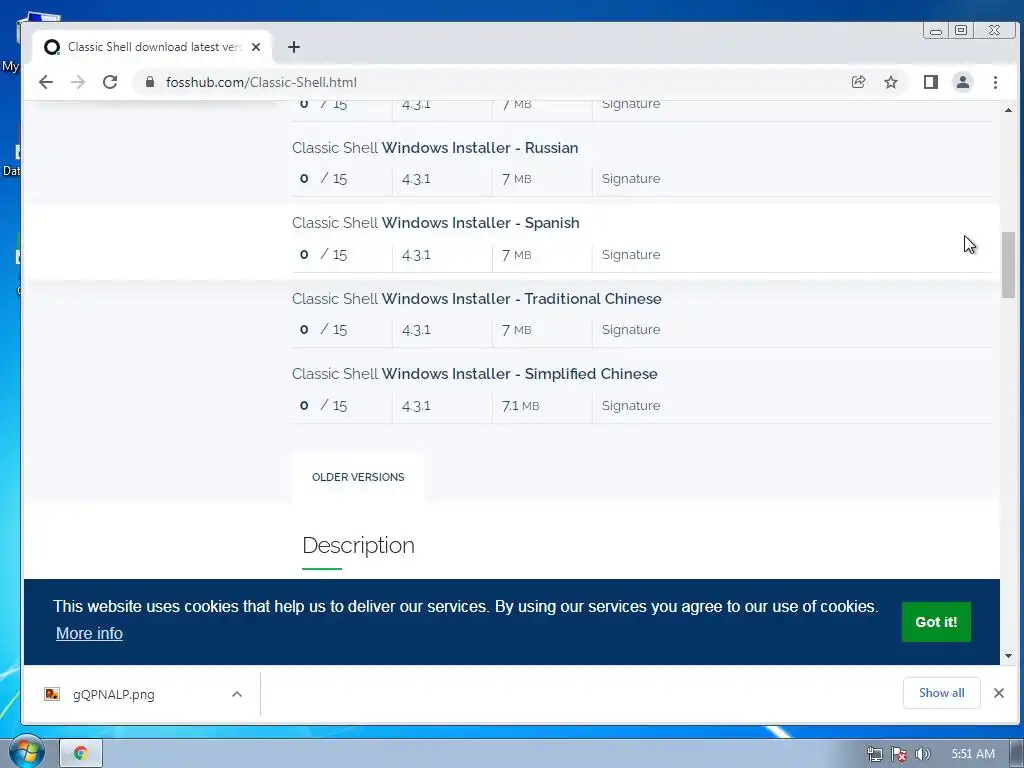Click Traditional Chinese version 4.3.1
Image resolution: width=1024 pixels, height=768 pixels.
click(416, 330)
